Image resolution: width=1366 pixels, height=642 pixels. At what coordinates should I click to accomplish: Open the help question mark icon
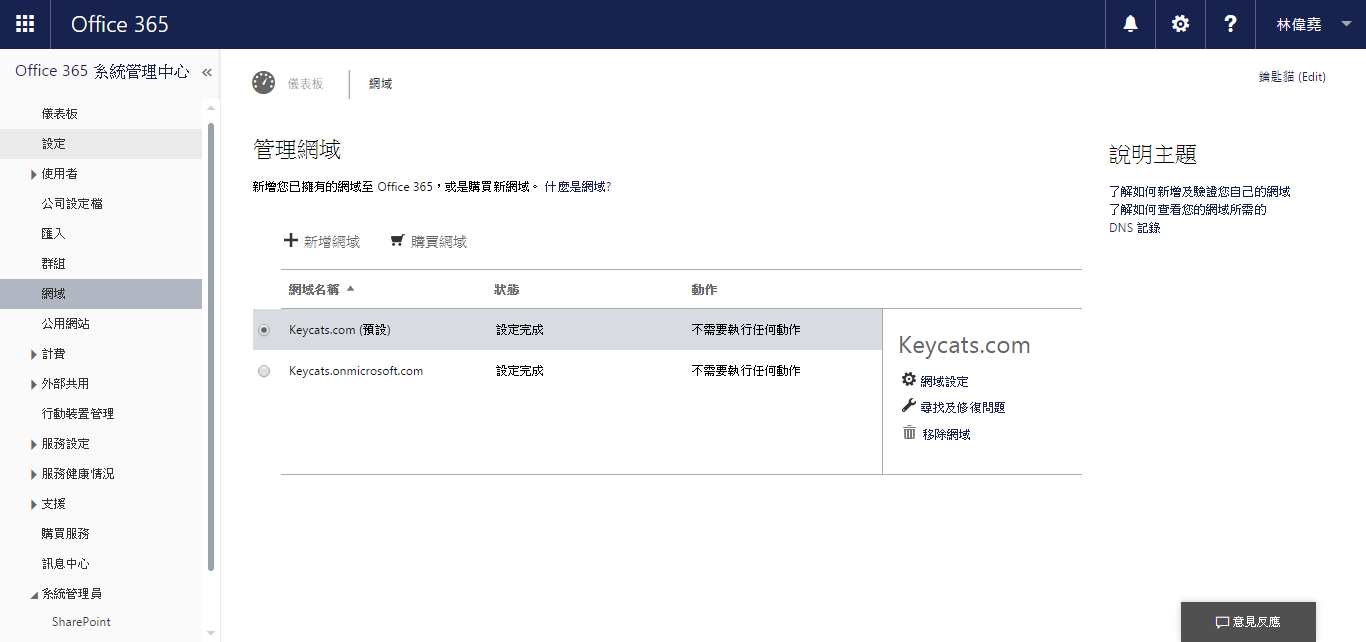pos(1231,24)
